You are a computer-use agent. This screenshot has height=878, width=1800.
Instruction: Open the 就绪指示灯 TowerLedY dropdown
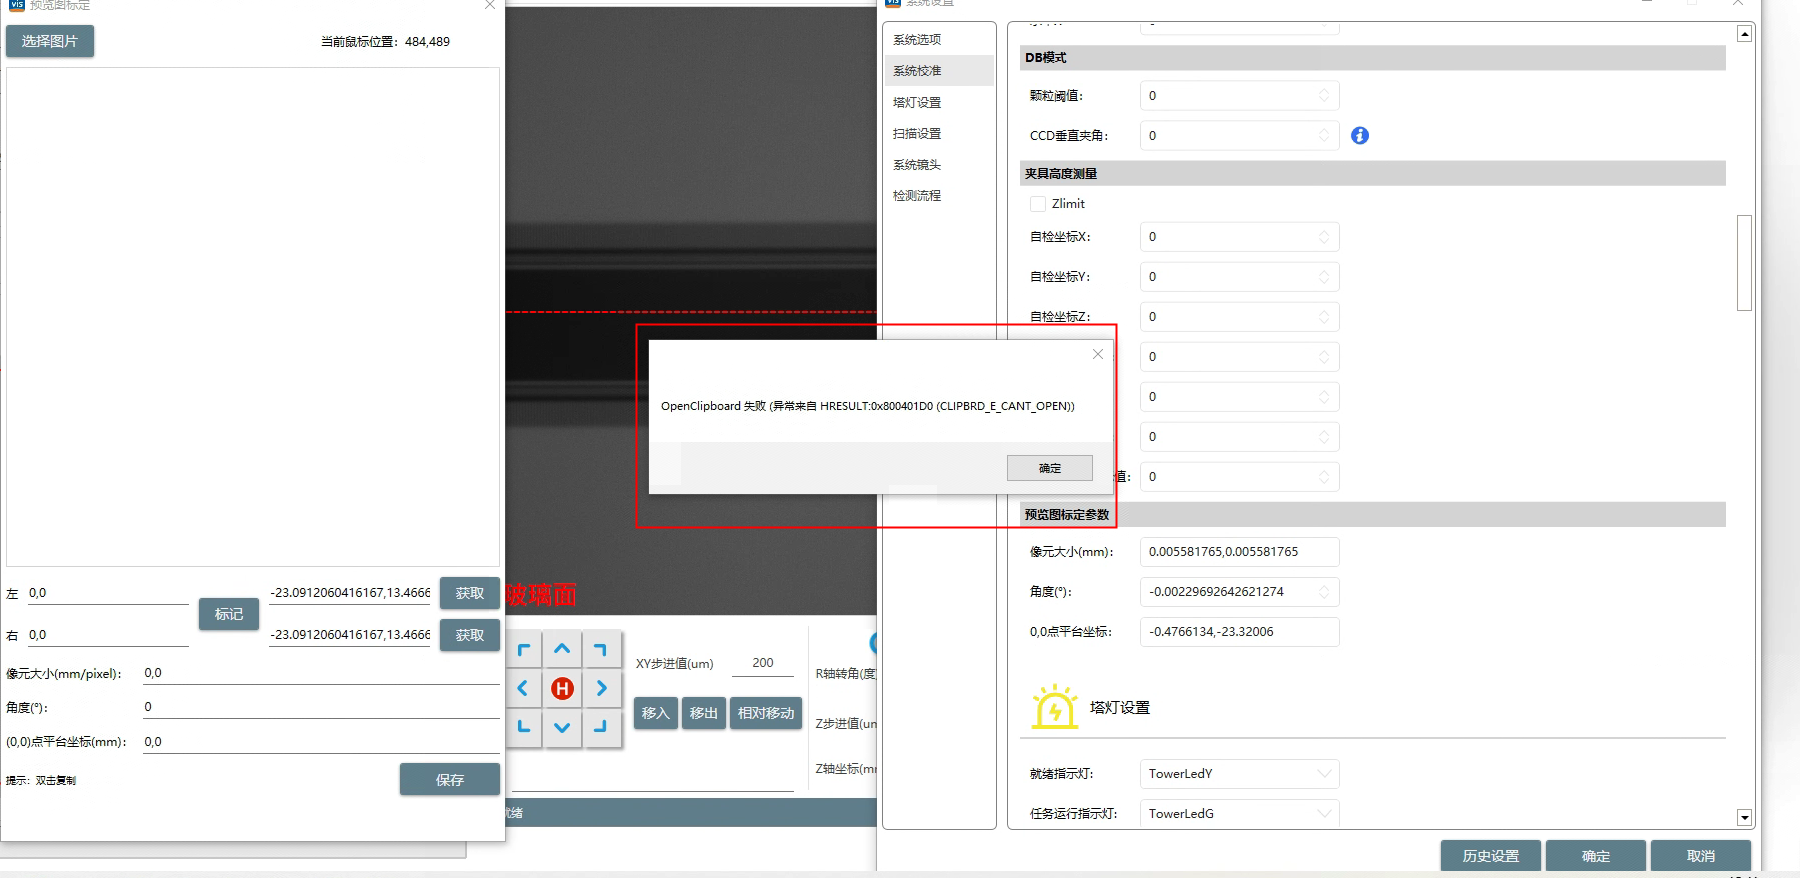pos(1239,774)
